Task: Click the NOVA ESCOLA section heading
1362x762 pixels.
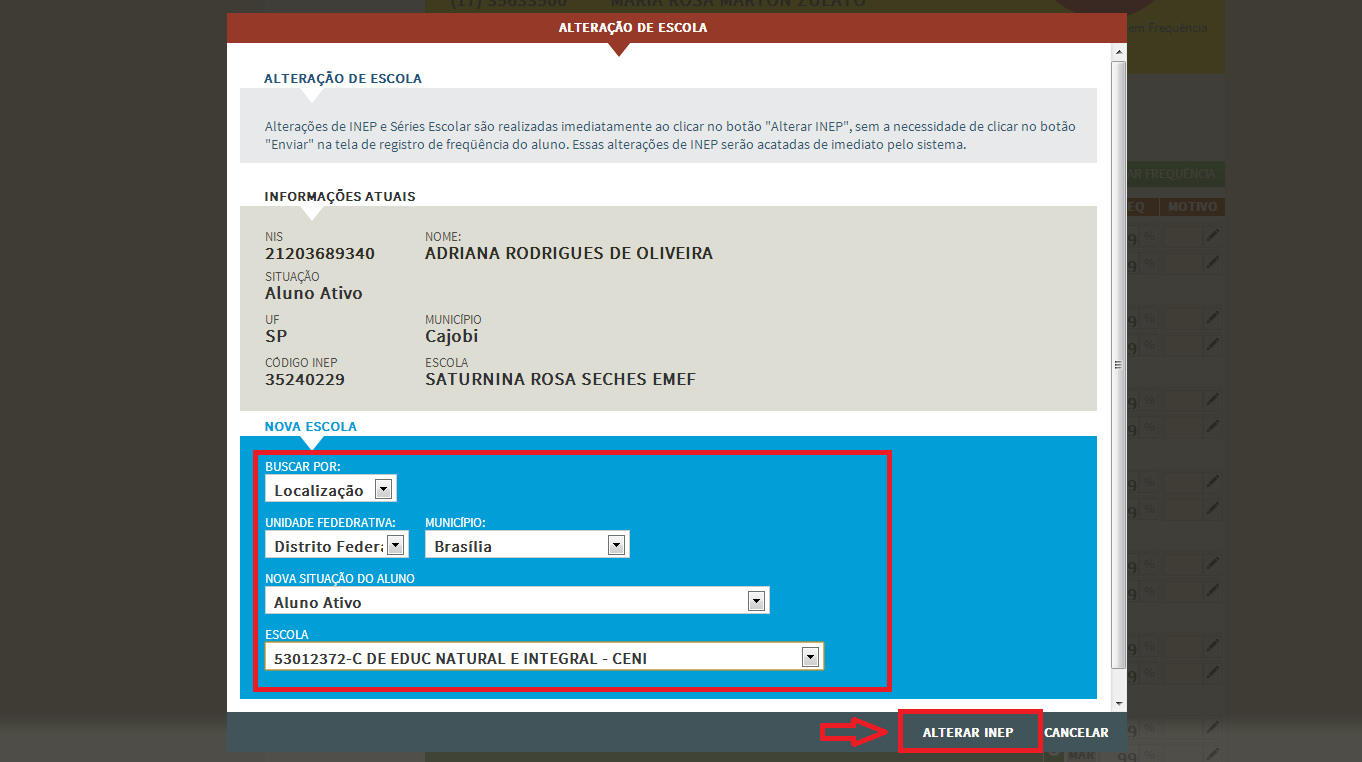Action: click(x=311, y=426)
